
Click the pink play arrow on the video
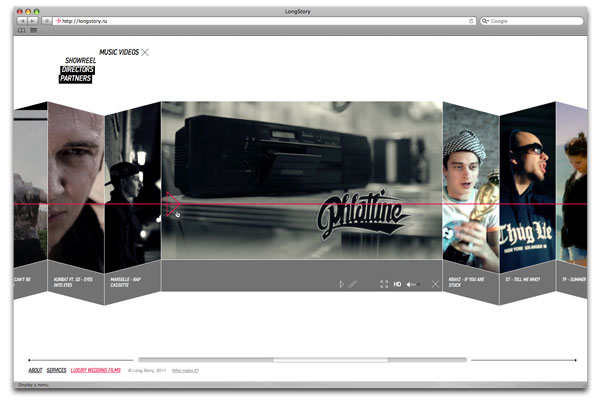[172, 204]
